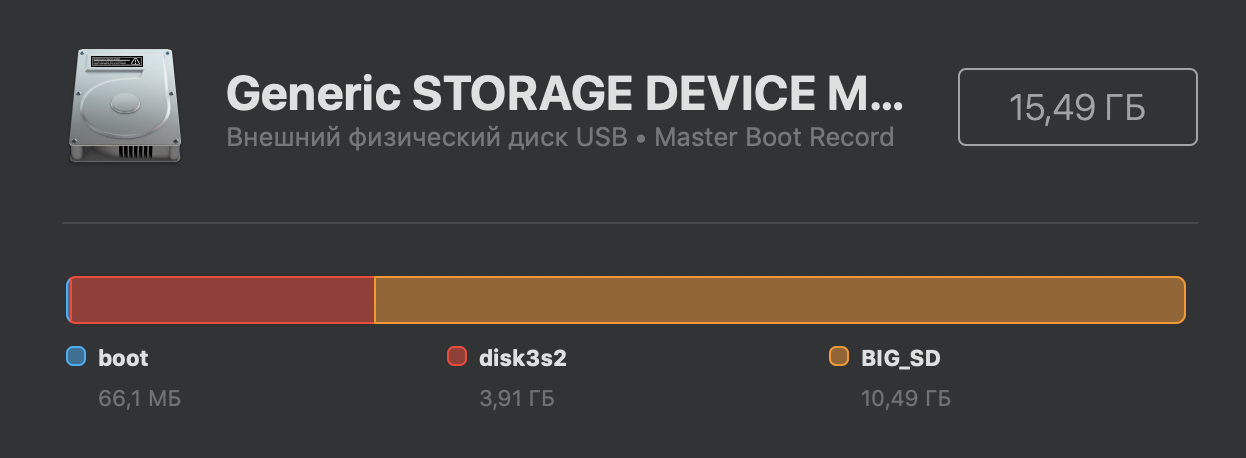Click the 10,49 ГБ size text
The image size is (1246, 458).
coord(905,399)
